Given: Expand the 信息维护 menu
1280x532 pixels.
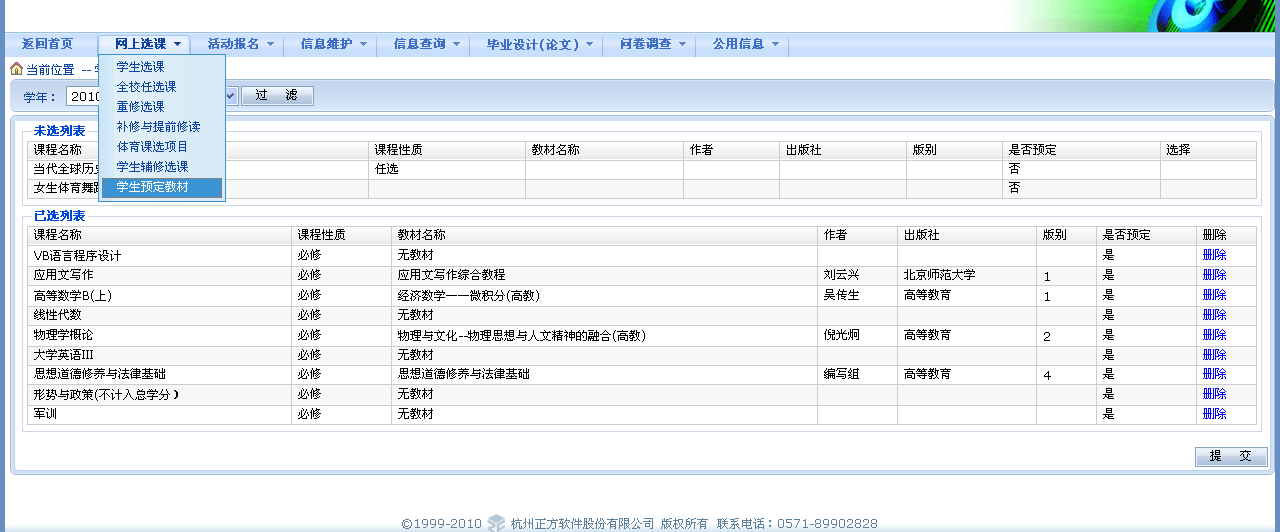Looking at the screenshot, I should tap(334, 44).
